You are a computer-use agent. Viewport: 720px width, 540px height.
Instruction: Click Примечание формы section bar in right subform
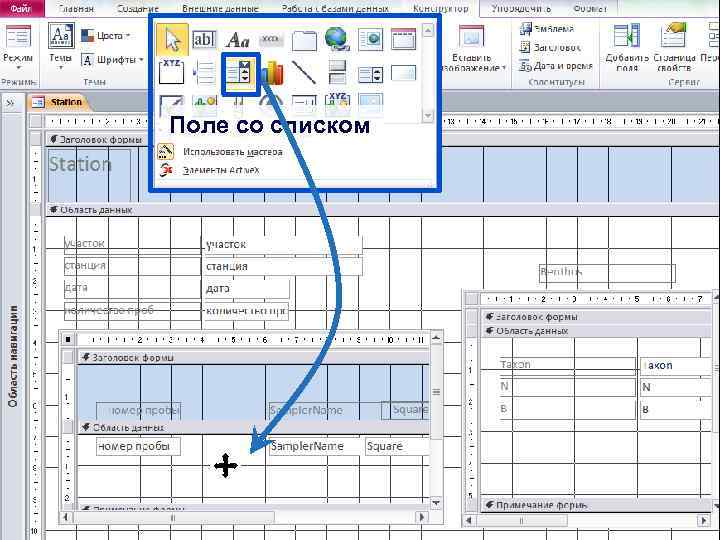595,505
